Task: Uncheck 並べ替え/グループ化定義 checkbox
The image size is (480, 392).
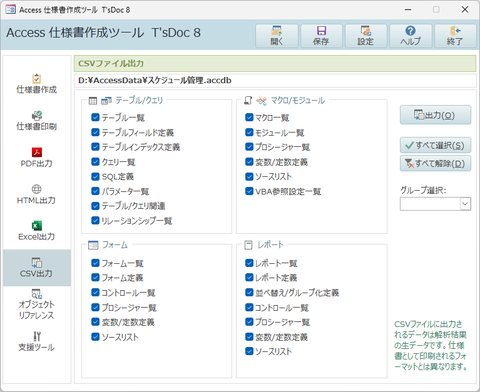Action: (249, 292)
